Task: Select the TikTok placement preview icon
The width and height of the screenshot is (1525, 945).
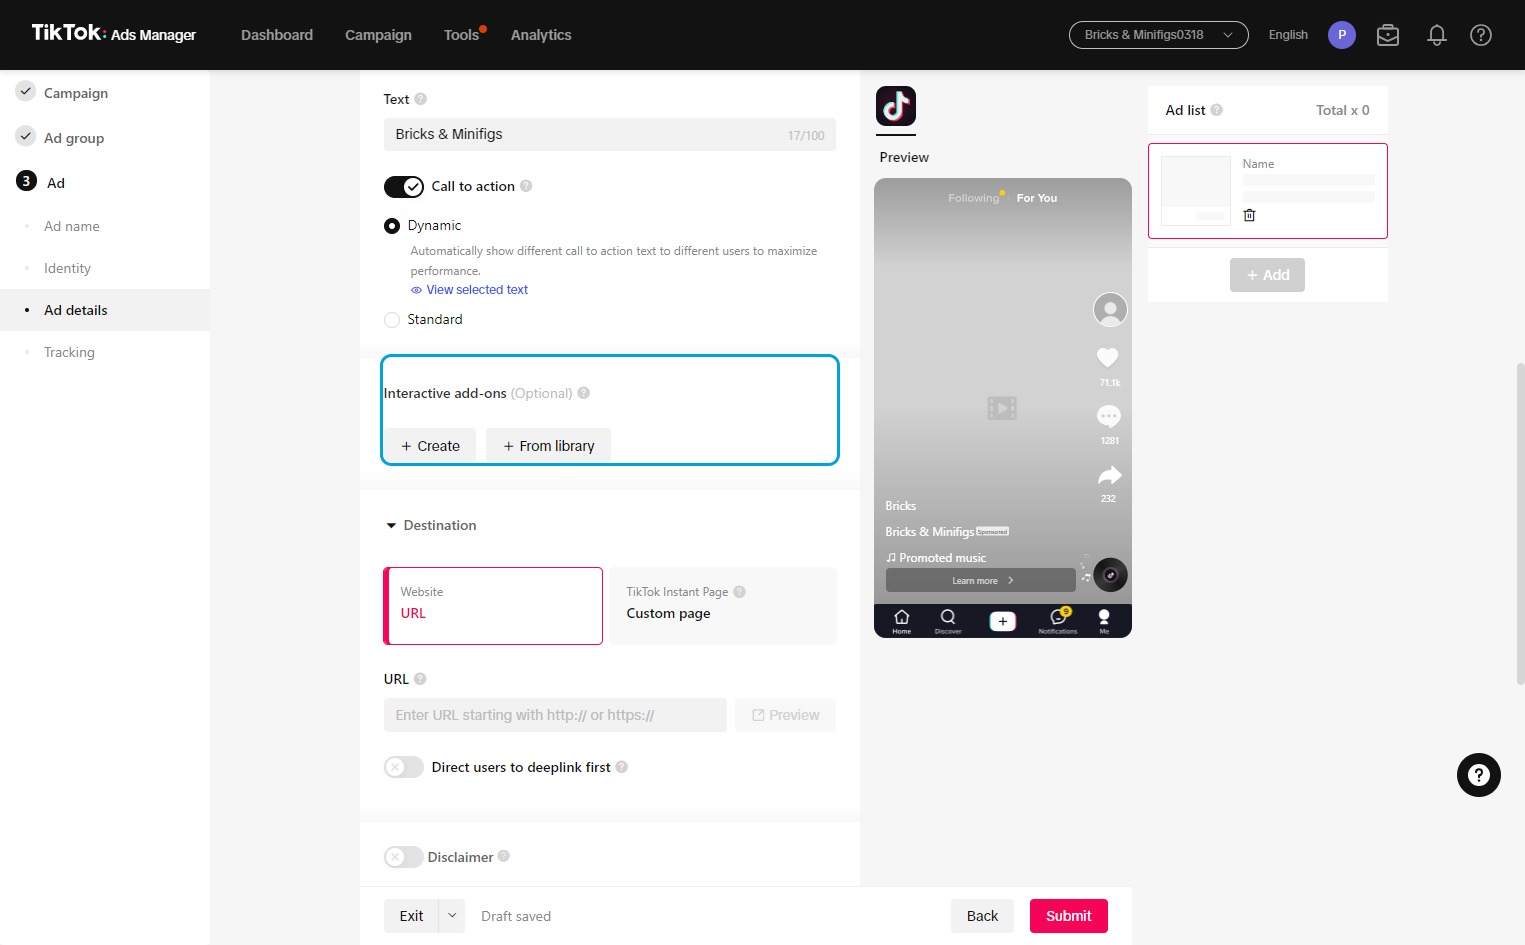Action: pyautogui.click(x=896, y=106)
